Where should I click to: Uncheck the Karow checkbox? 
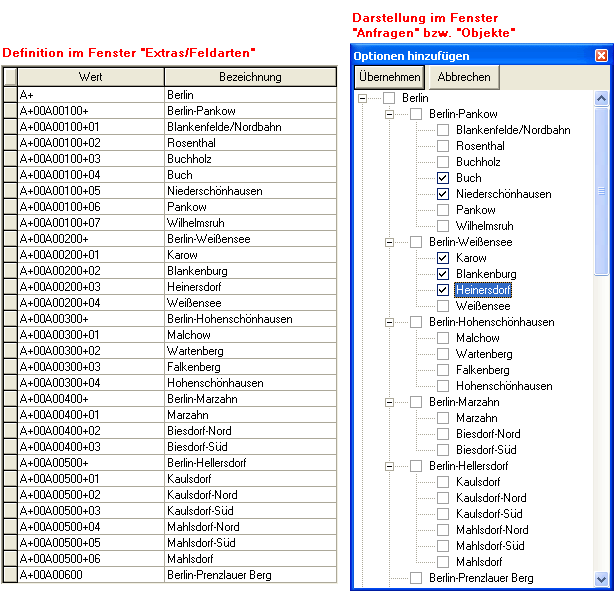443,258
